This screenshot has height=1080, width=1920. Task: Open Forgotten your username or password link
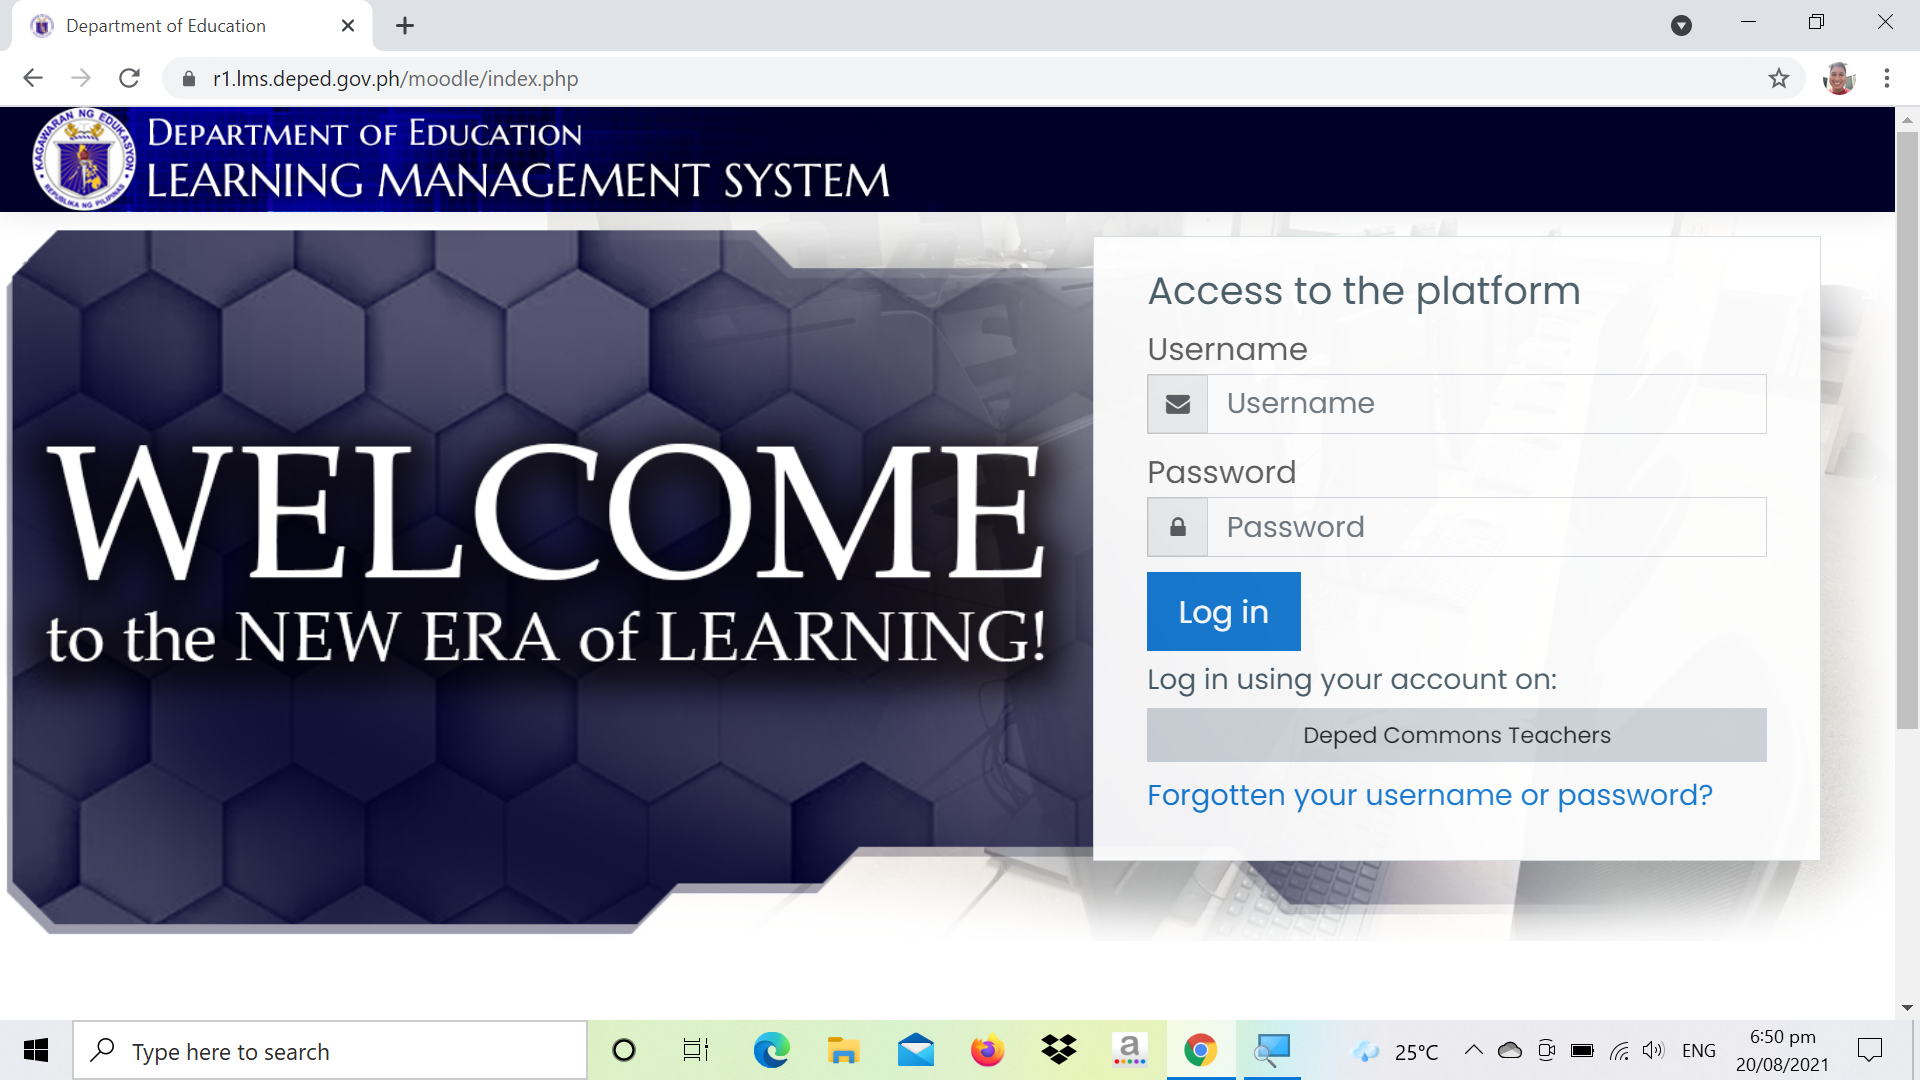1429,795
